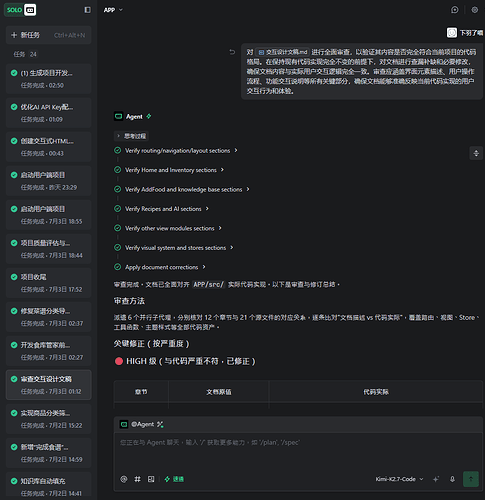Click the user avatar at top right

pos(452,33)
